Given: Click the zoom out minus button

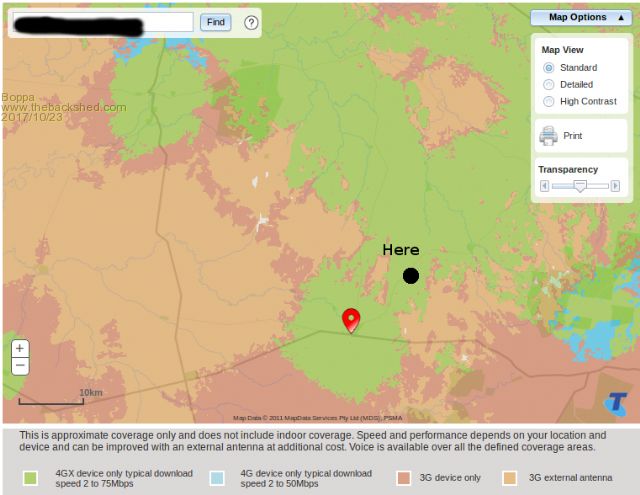Looking at the screenshot, I should tap(20, 366).
